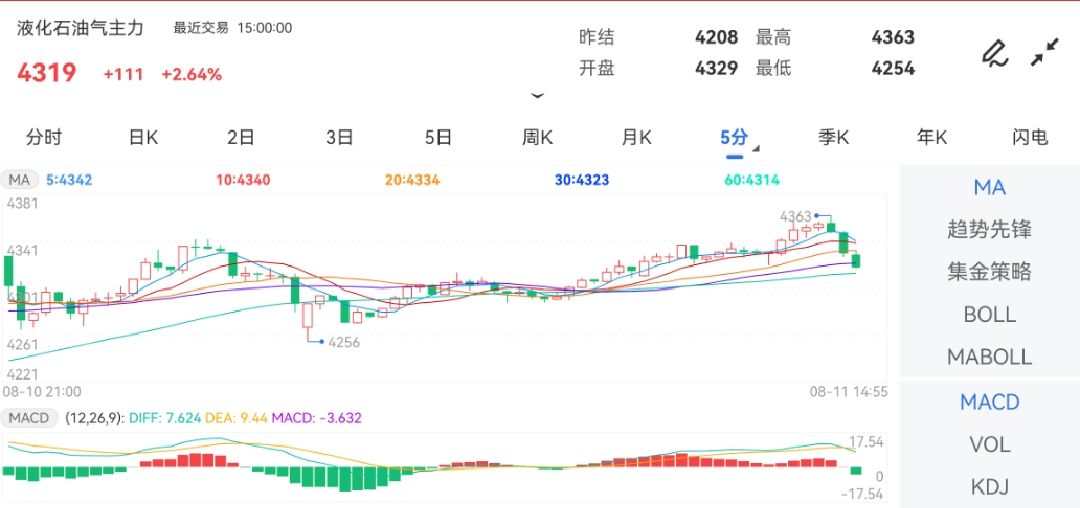Select the 闪电 tab

(x=1030, y=138)
